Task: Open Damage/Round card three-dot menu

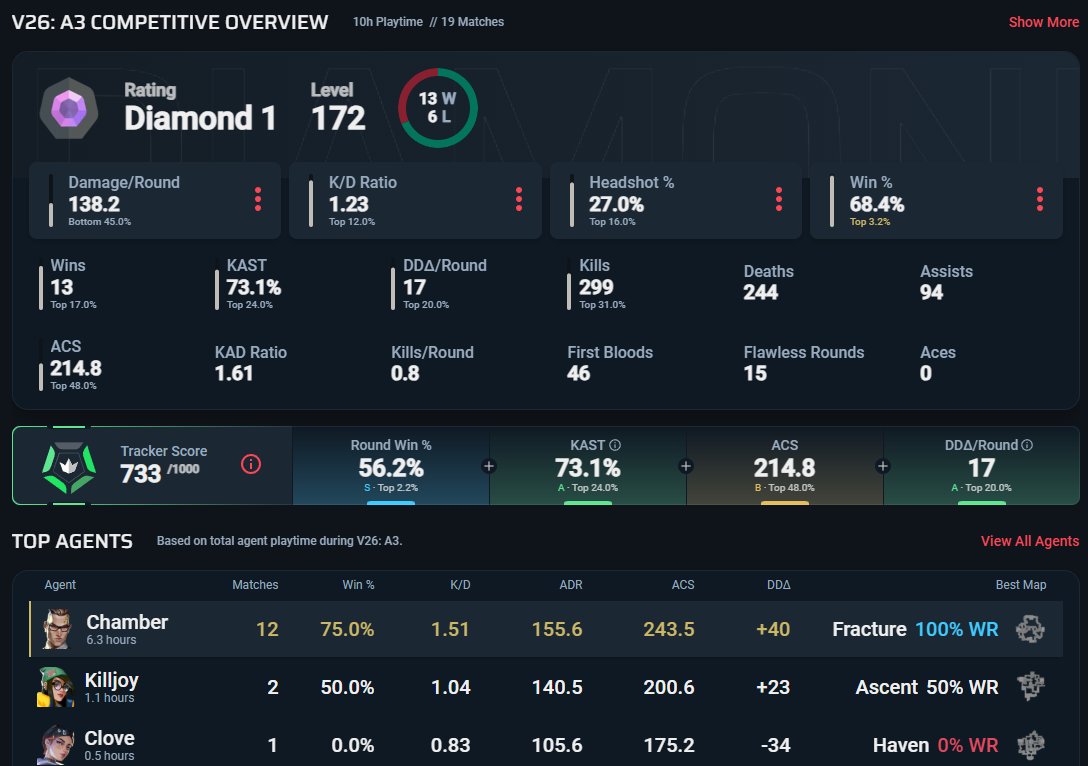Action: pyautogui.click(x=258, y=199)
